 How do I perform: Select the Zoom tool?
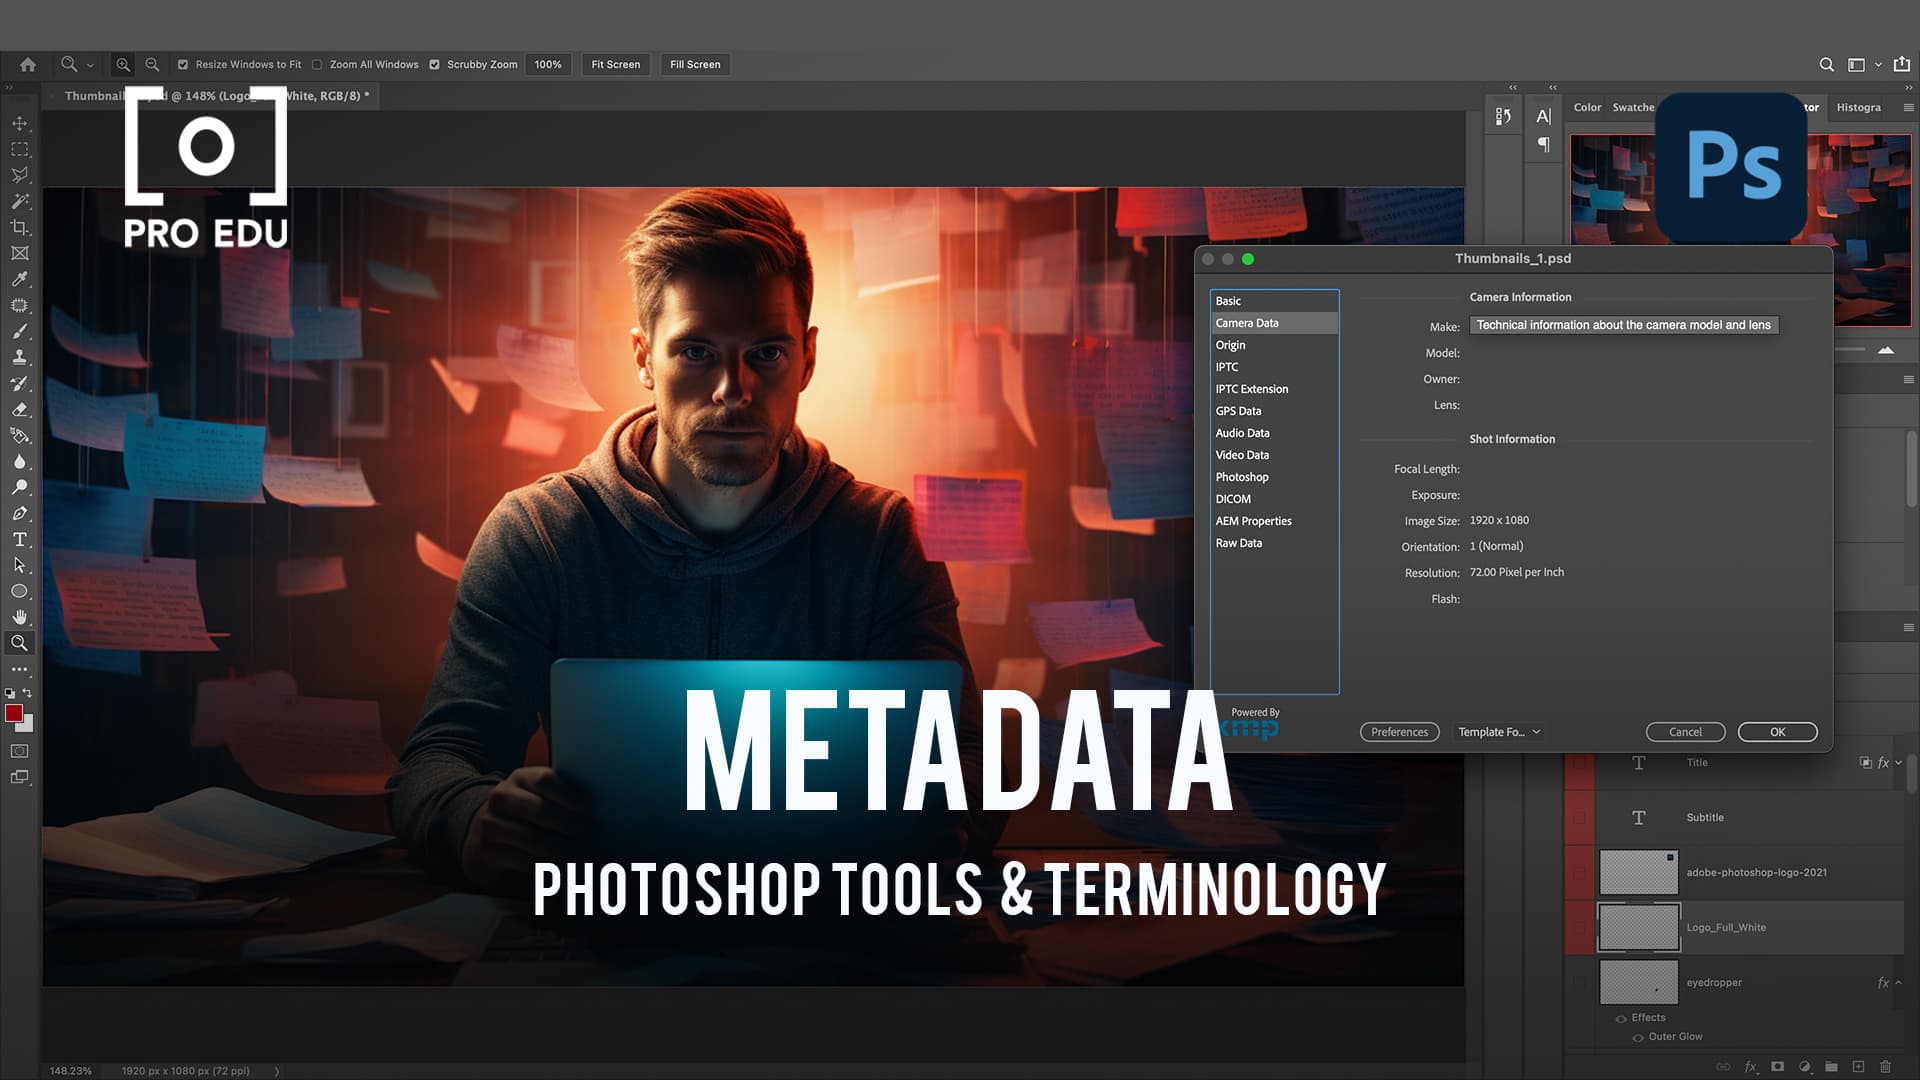18,644
